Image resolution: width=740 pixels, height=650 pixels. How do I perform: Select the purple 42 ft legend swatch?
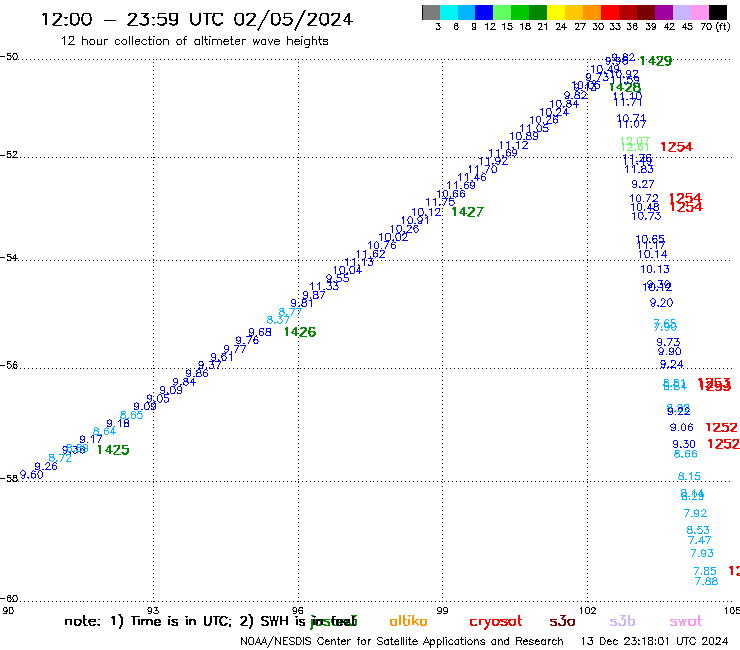664,12
